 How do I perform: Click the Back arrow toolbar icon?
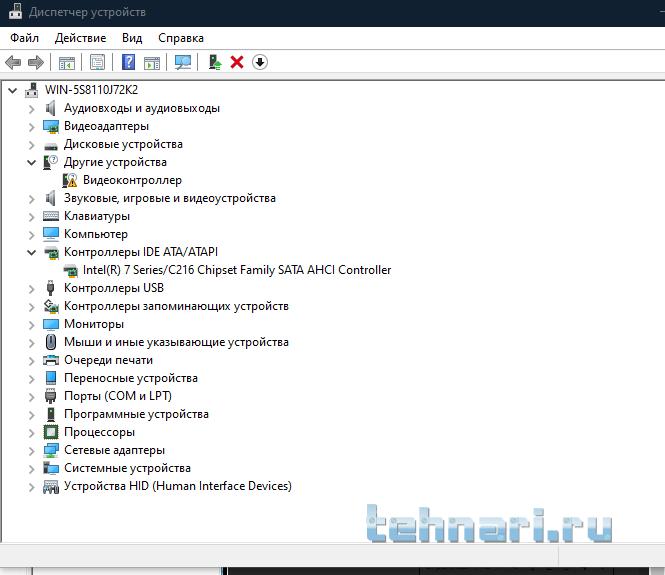[x=13, y=63]
